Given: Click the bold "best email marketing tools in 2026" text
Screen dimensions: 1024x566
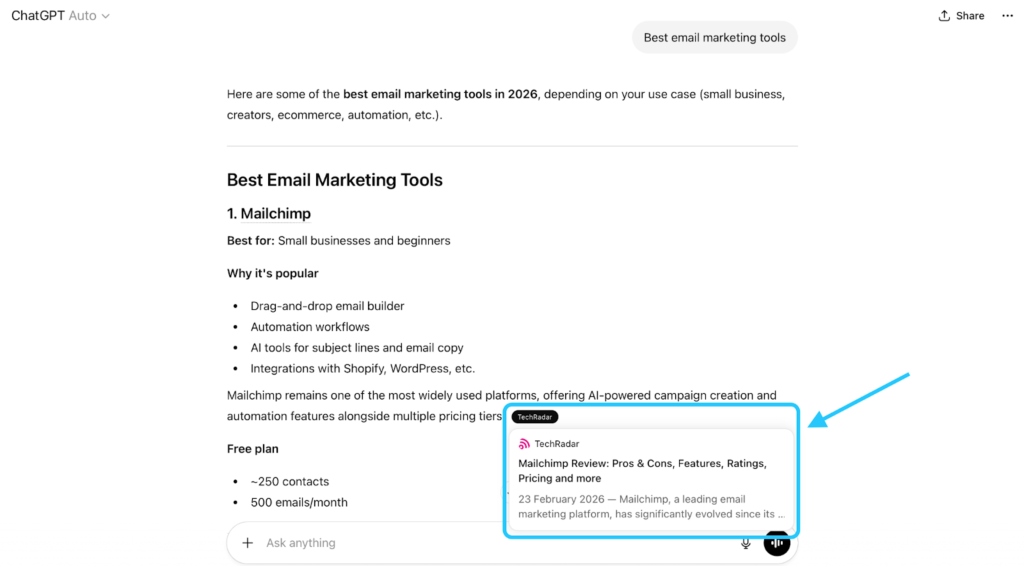Looking at the screenshot, I should tap(440, 94).
